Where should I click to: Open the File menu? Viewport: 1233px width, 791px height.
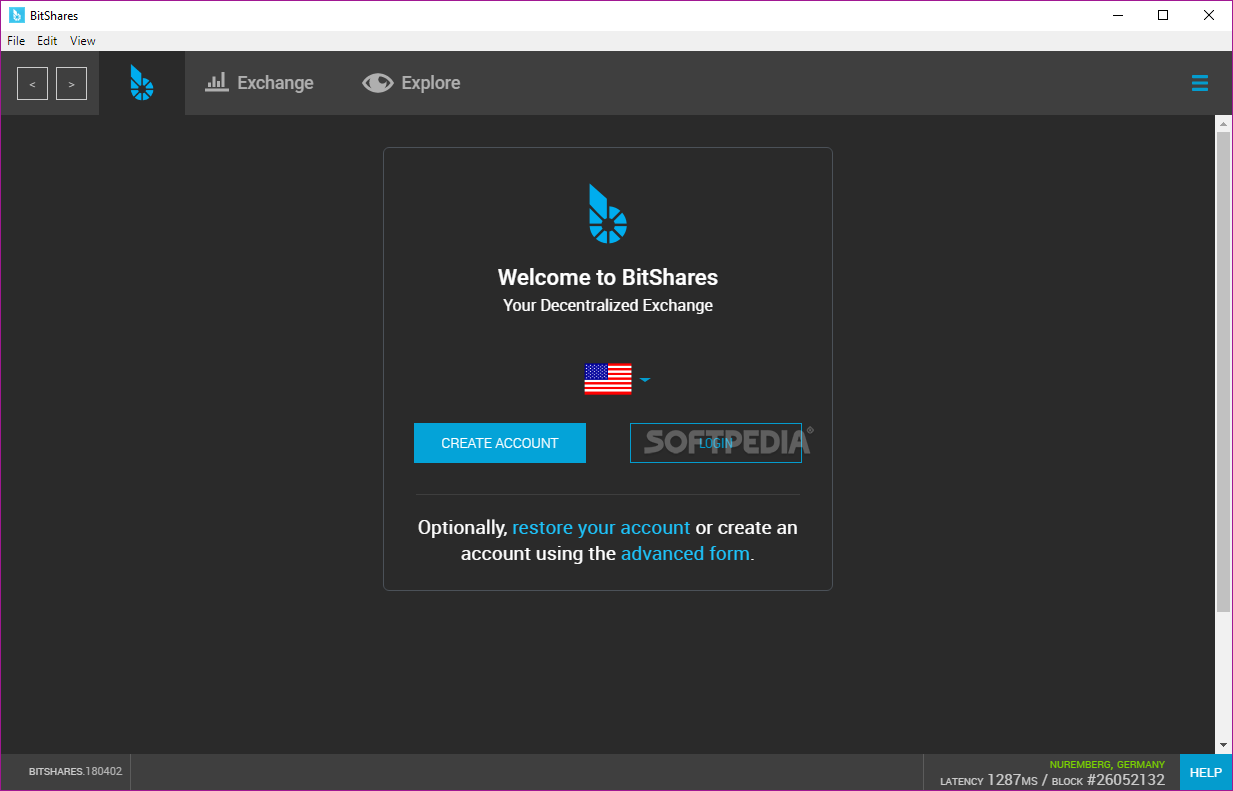pos(16,41)
